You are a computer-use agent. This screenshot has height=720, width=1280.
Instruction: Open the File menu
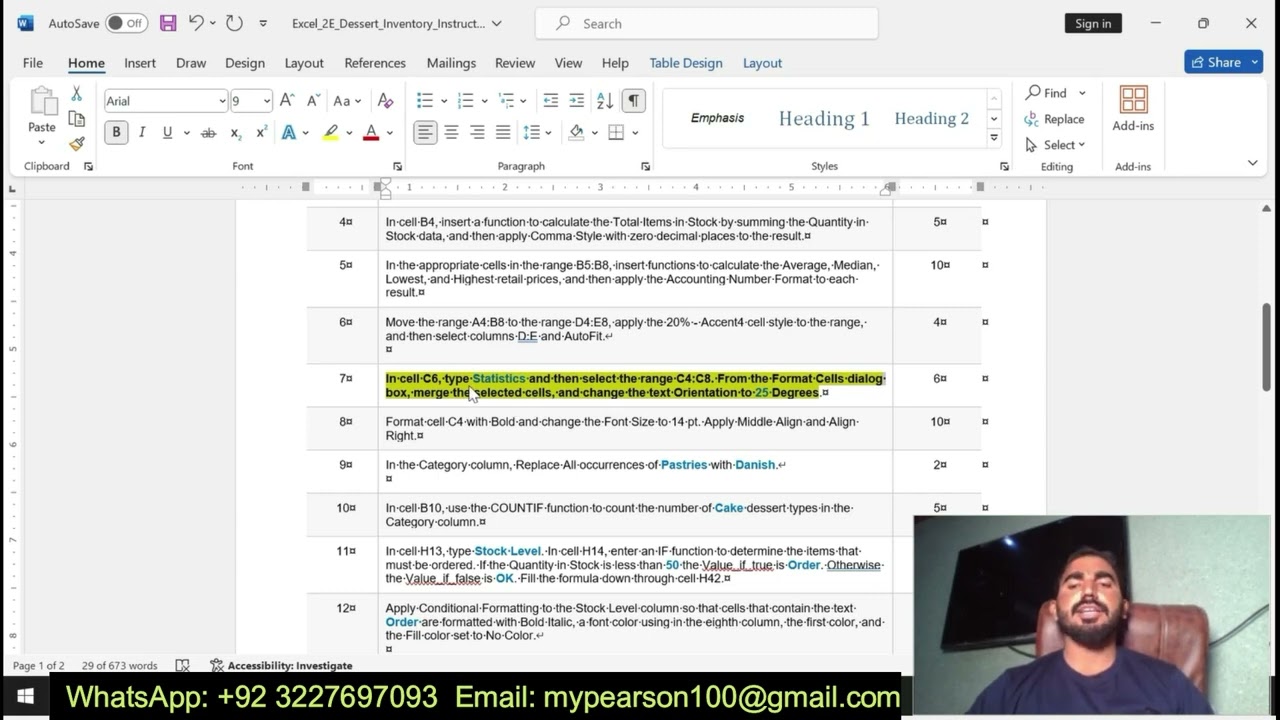pyautogui.click(x=33, y=62)
